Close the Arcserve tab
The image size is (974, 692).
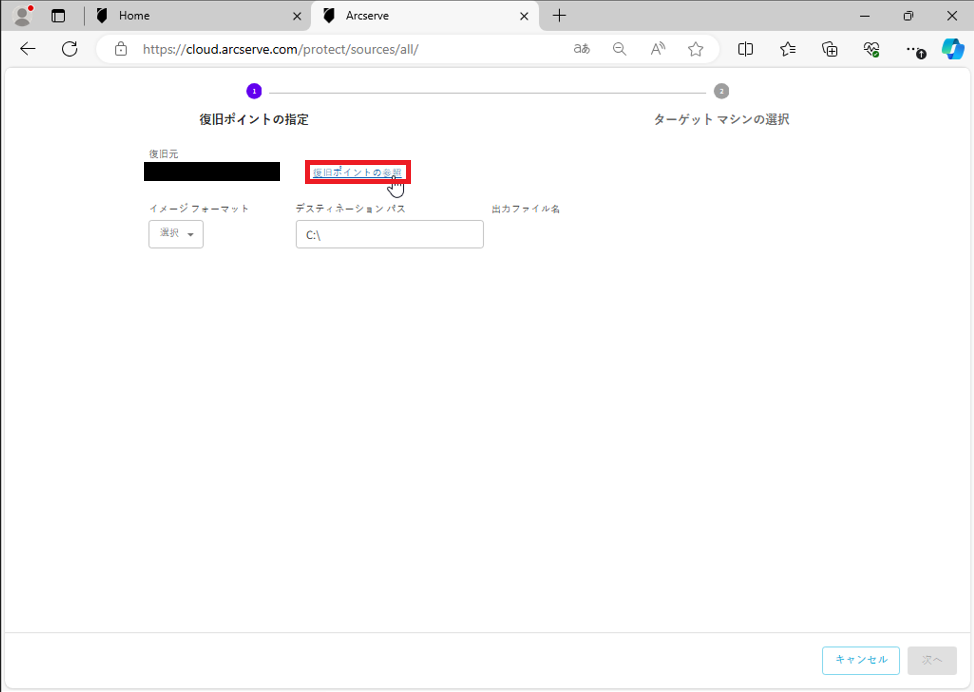point(524,16)
